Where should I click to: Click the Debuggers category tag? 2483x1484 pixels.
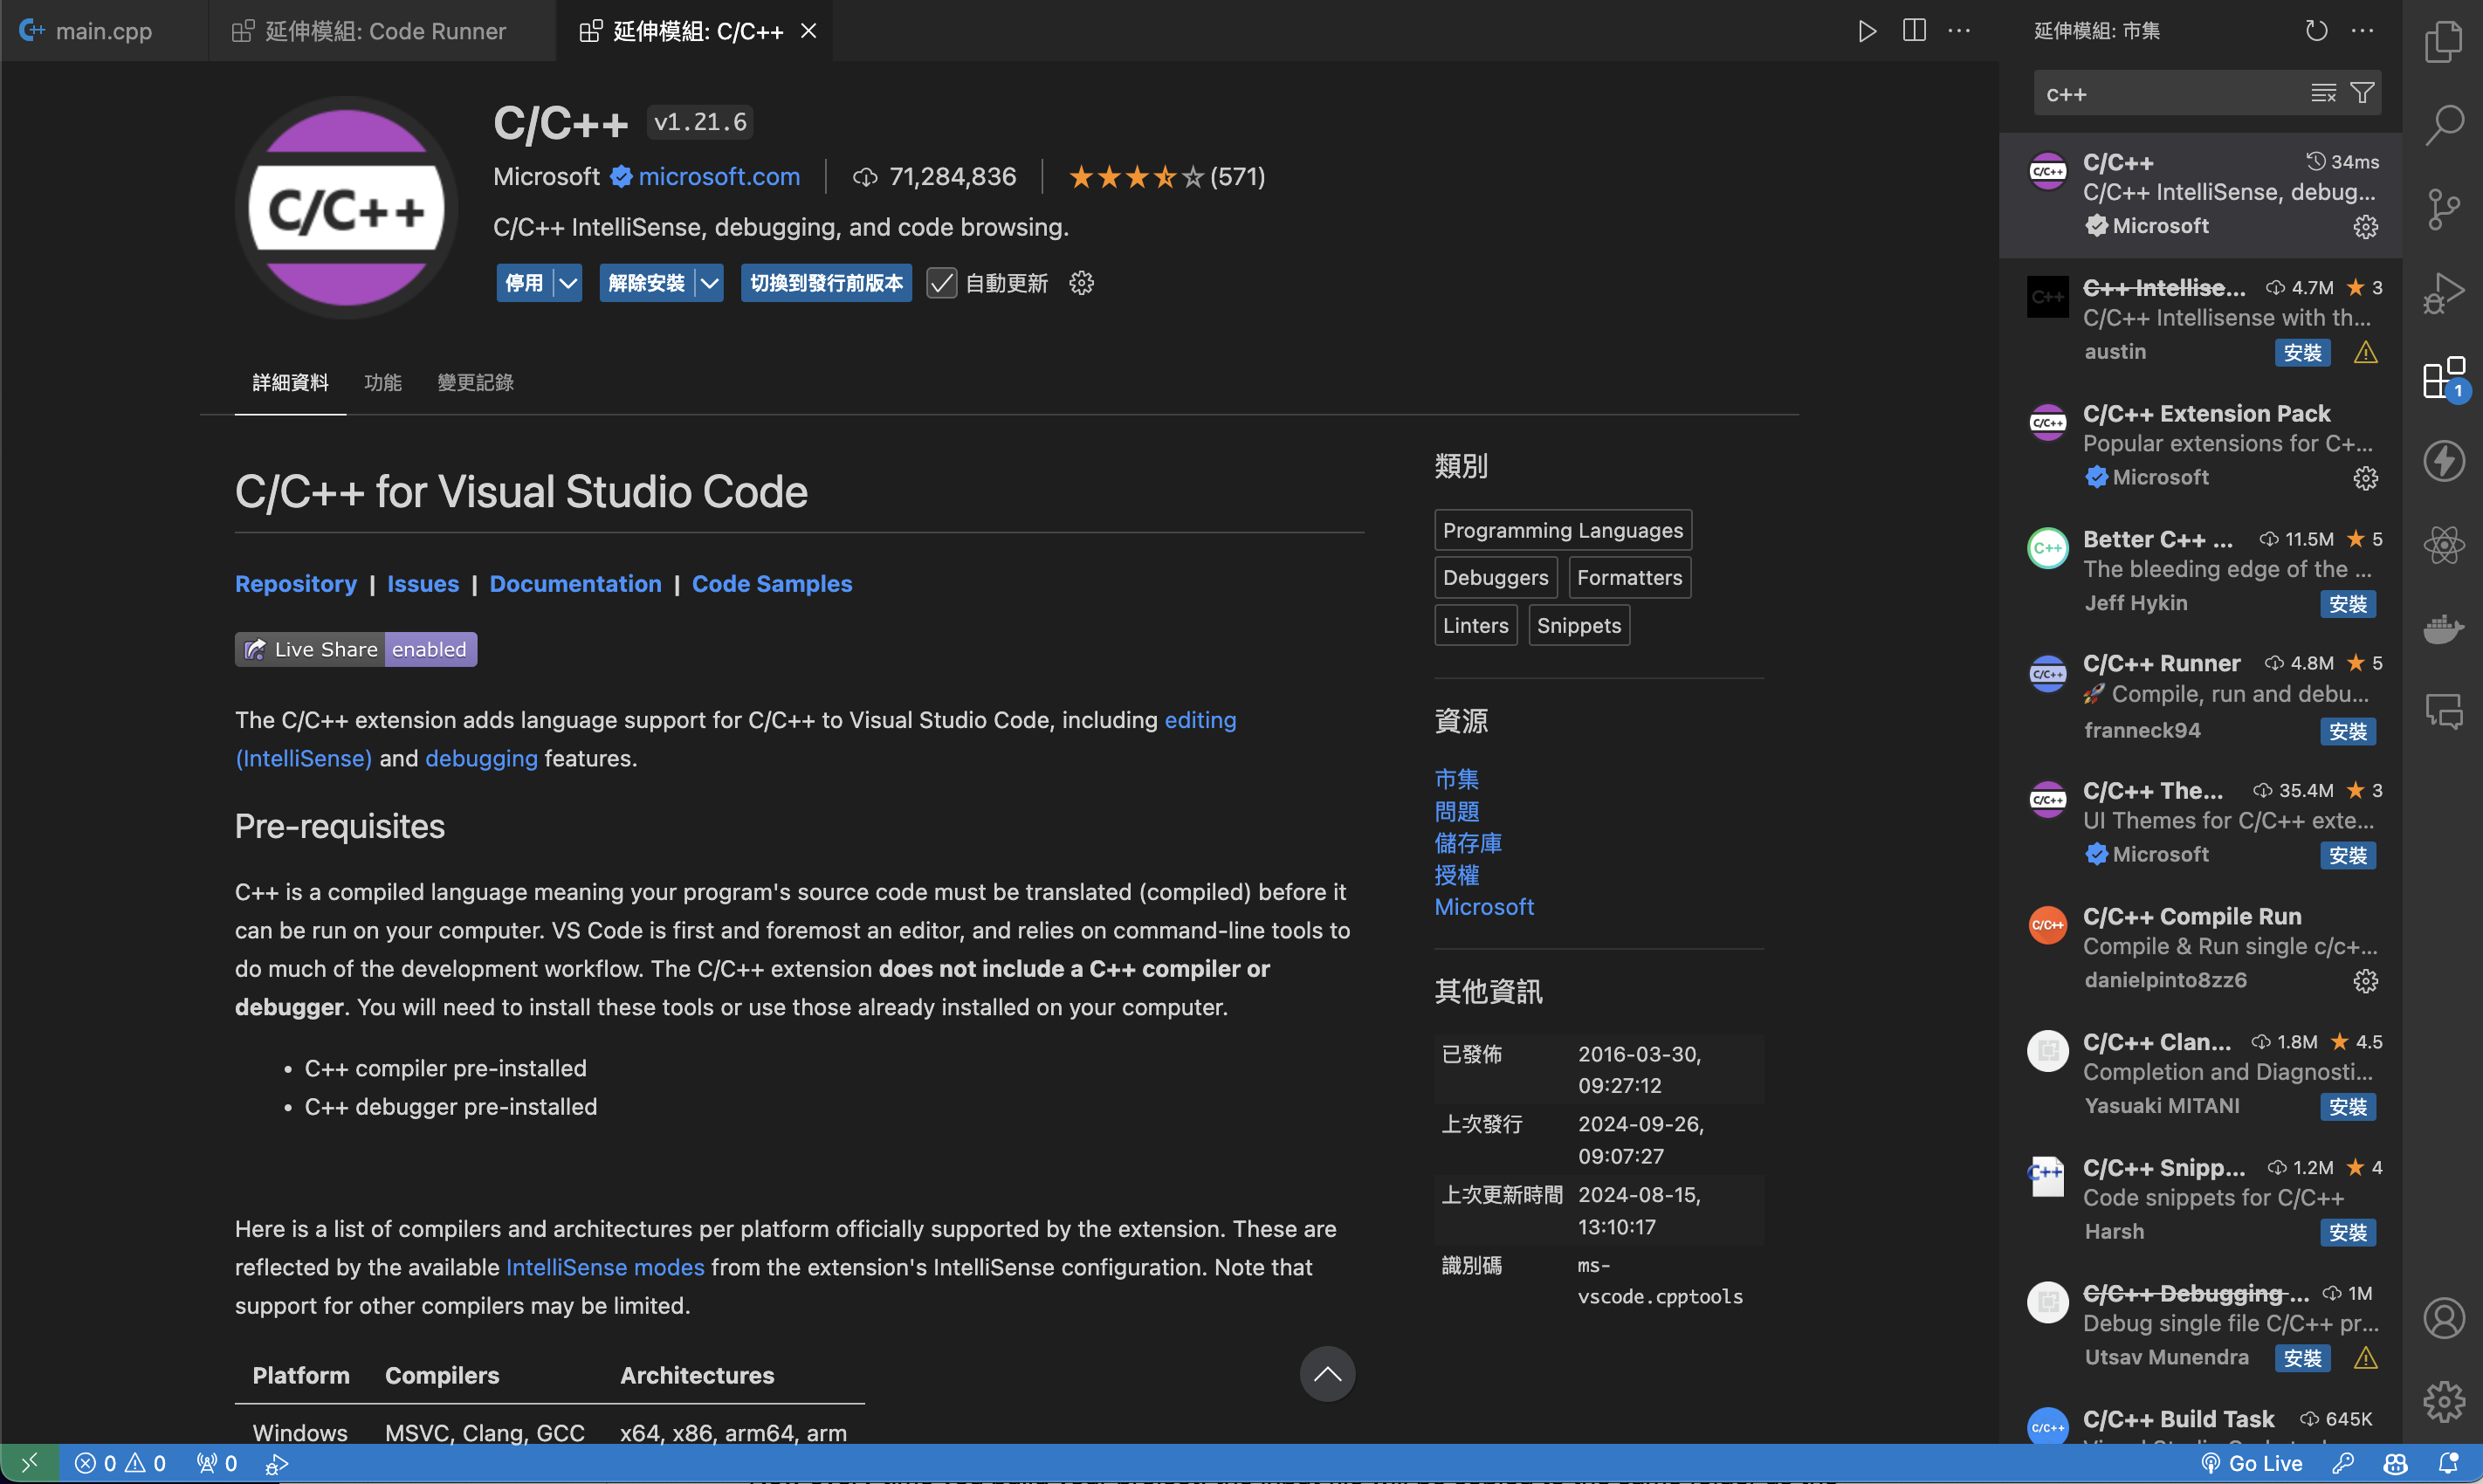tap(1496, 577)
